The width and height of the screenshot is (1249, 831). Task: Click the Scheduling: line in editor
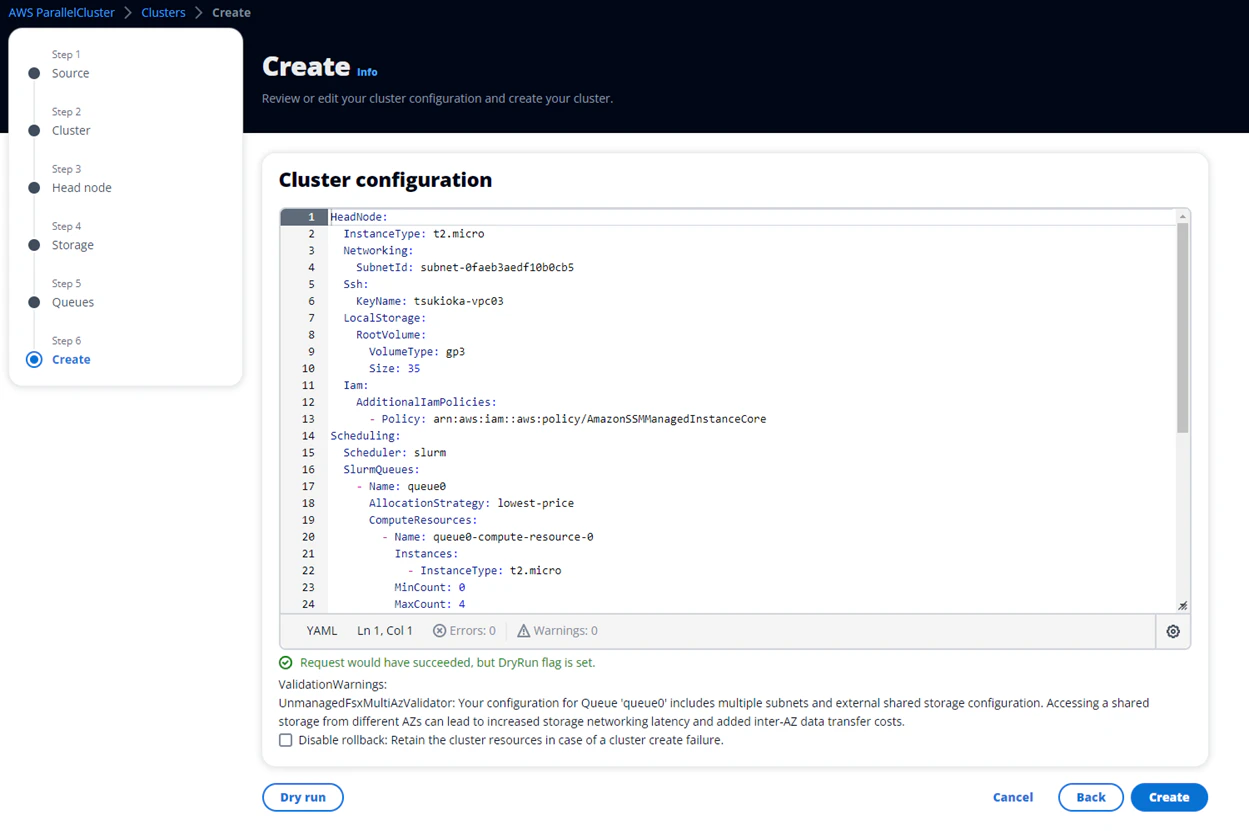[x=365, y=436]
